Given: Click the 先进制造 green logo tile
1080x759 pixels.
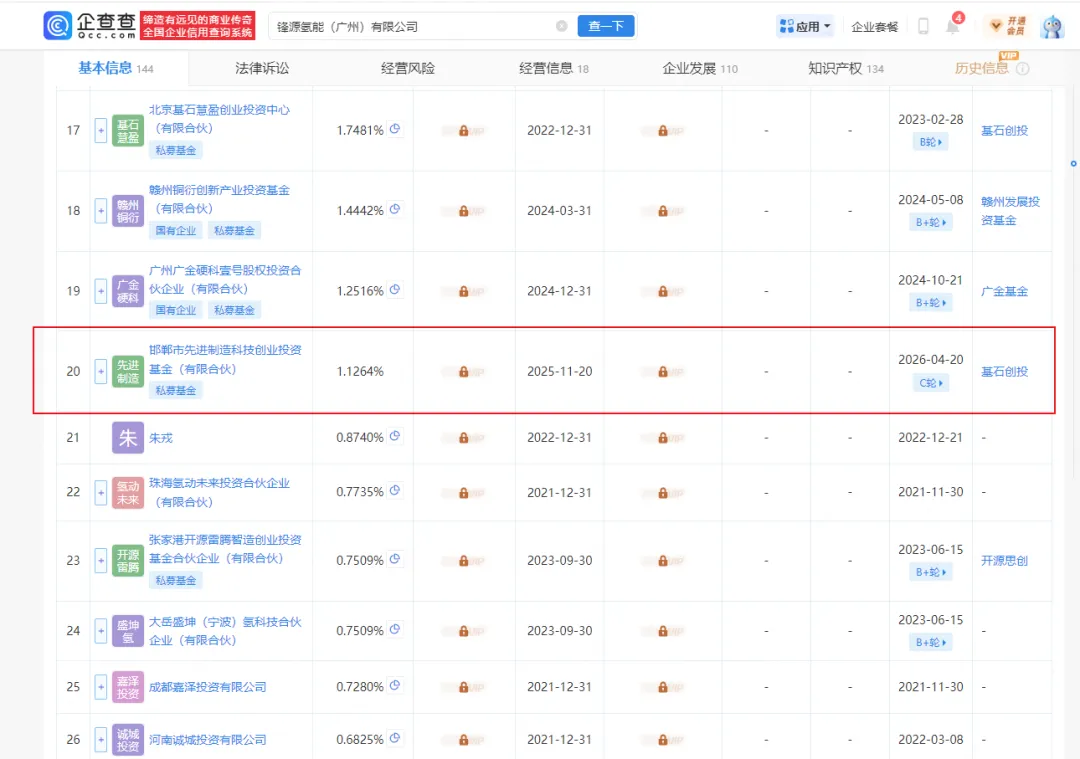Looking at the screenshot, I should (x=127, y=371).
